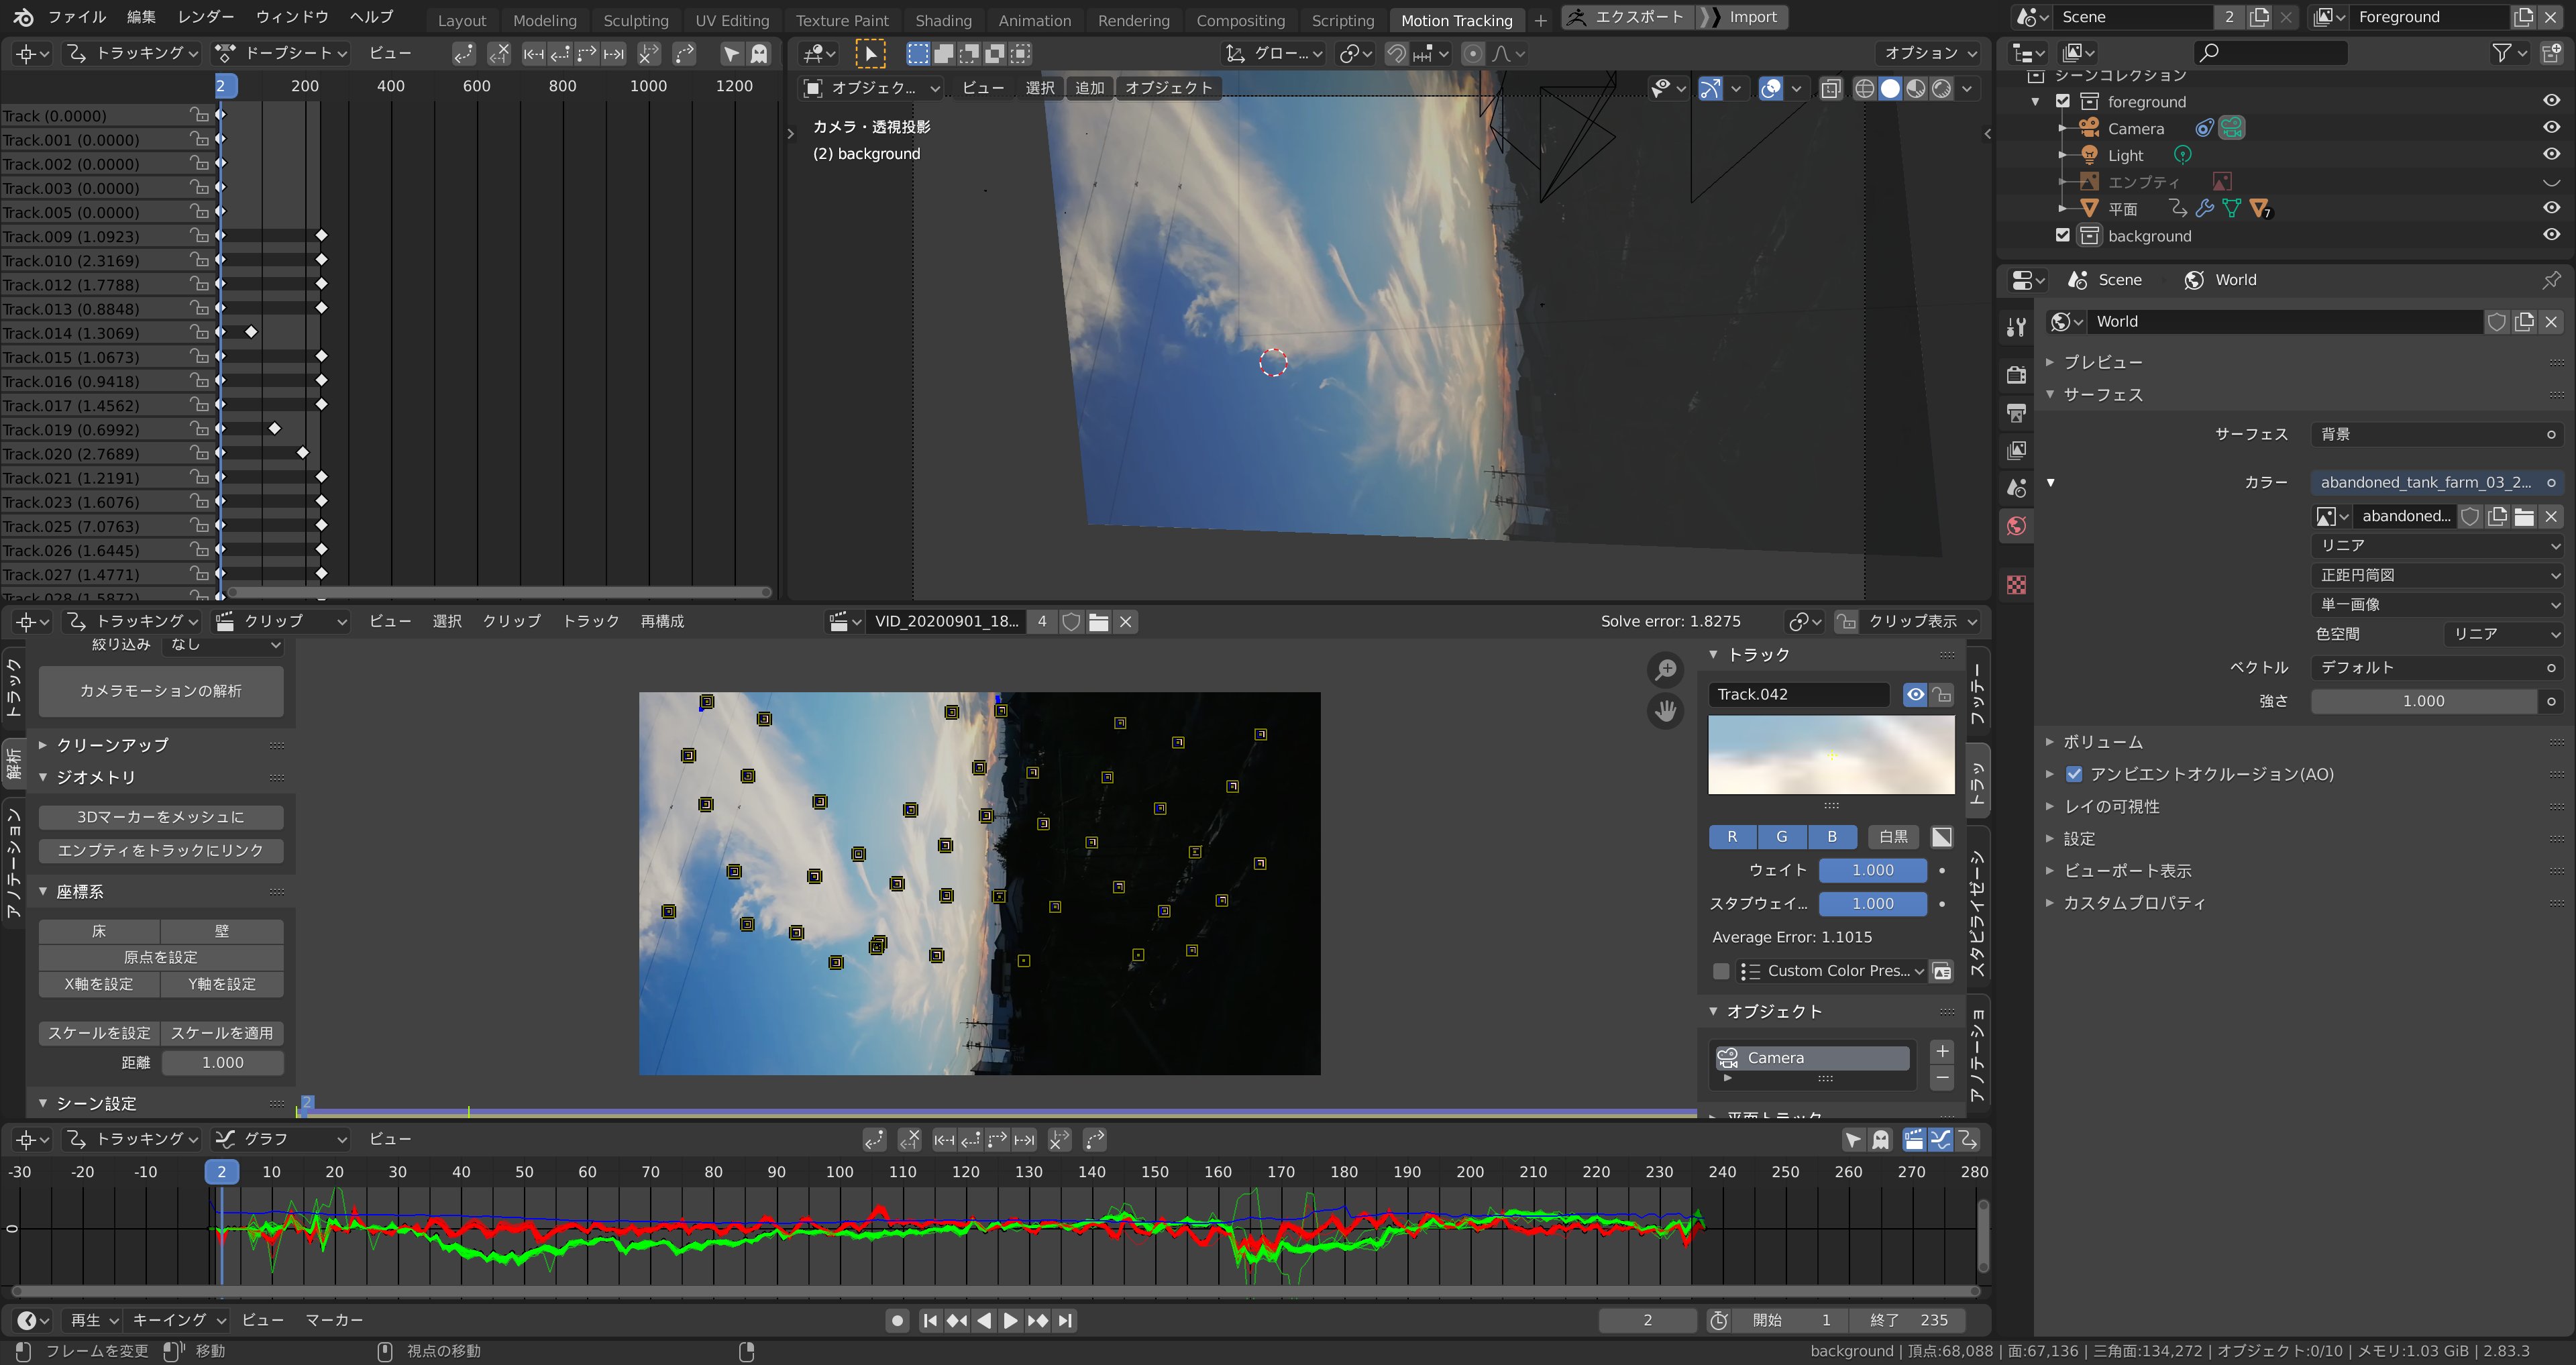Open the World properties tab icon
Viewport: 2576px width, 1365px height.
tap(2016, 526)
